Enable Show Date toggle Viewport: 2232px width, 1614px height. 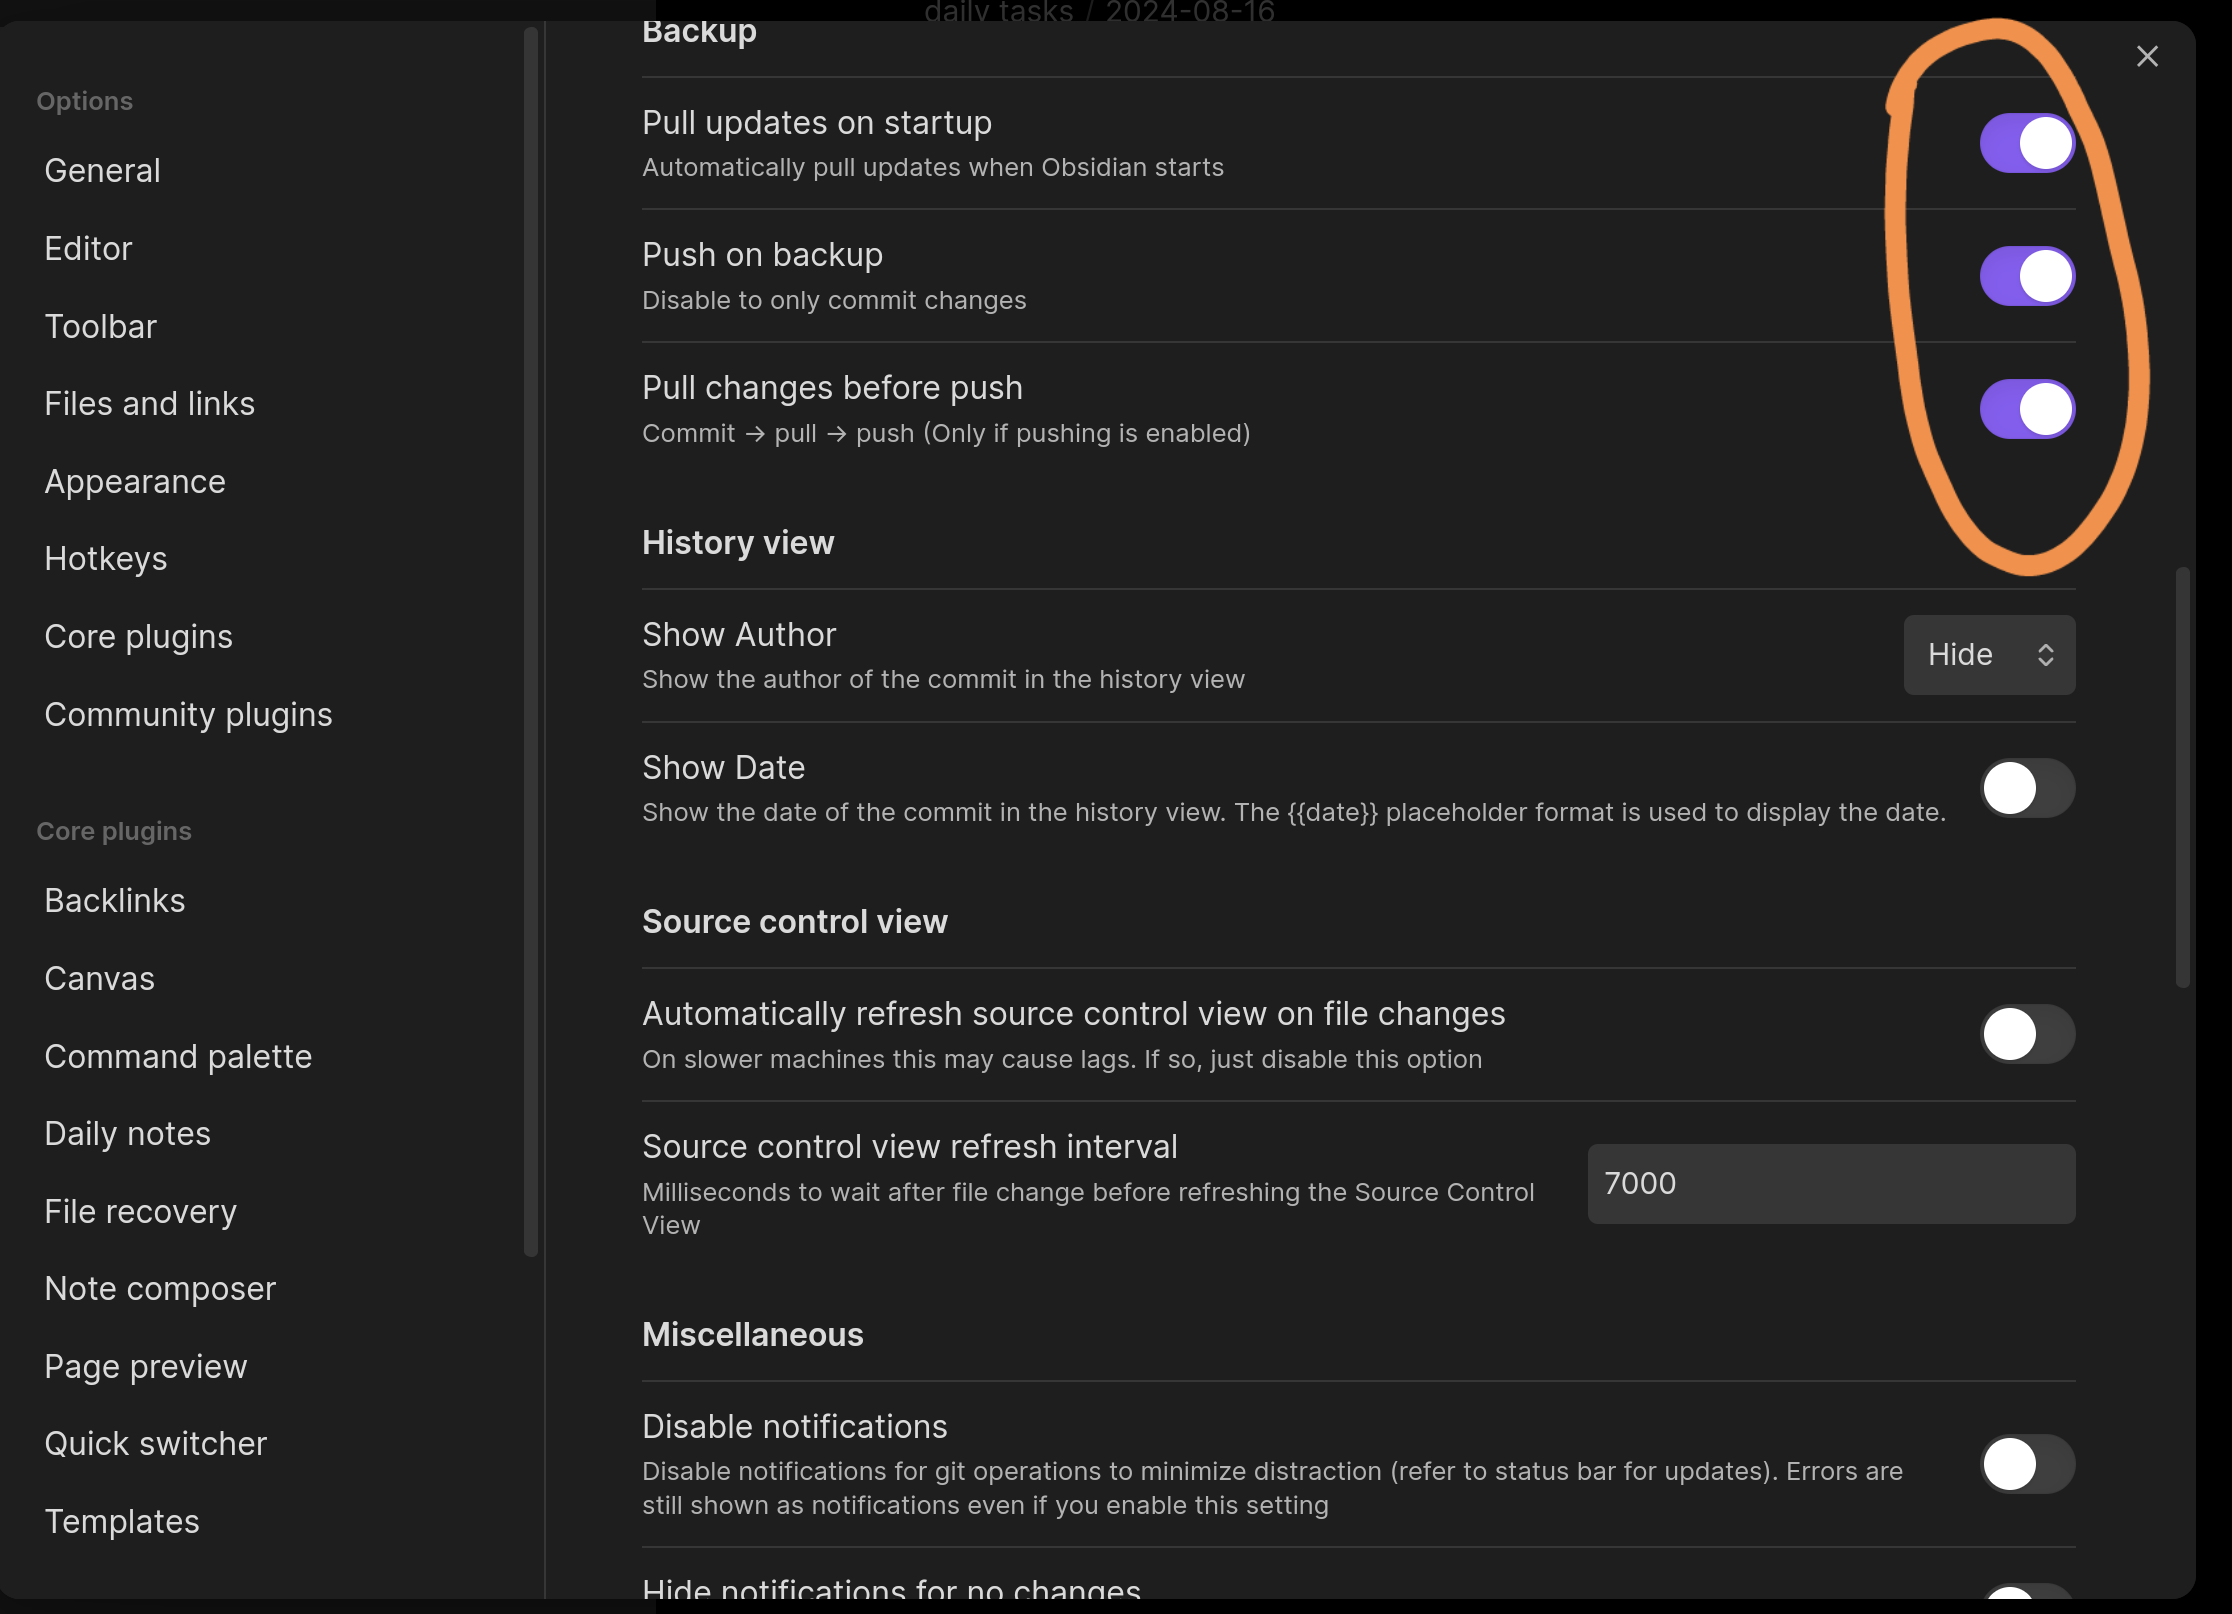tap(2026, 788)
